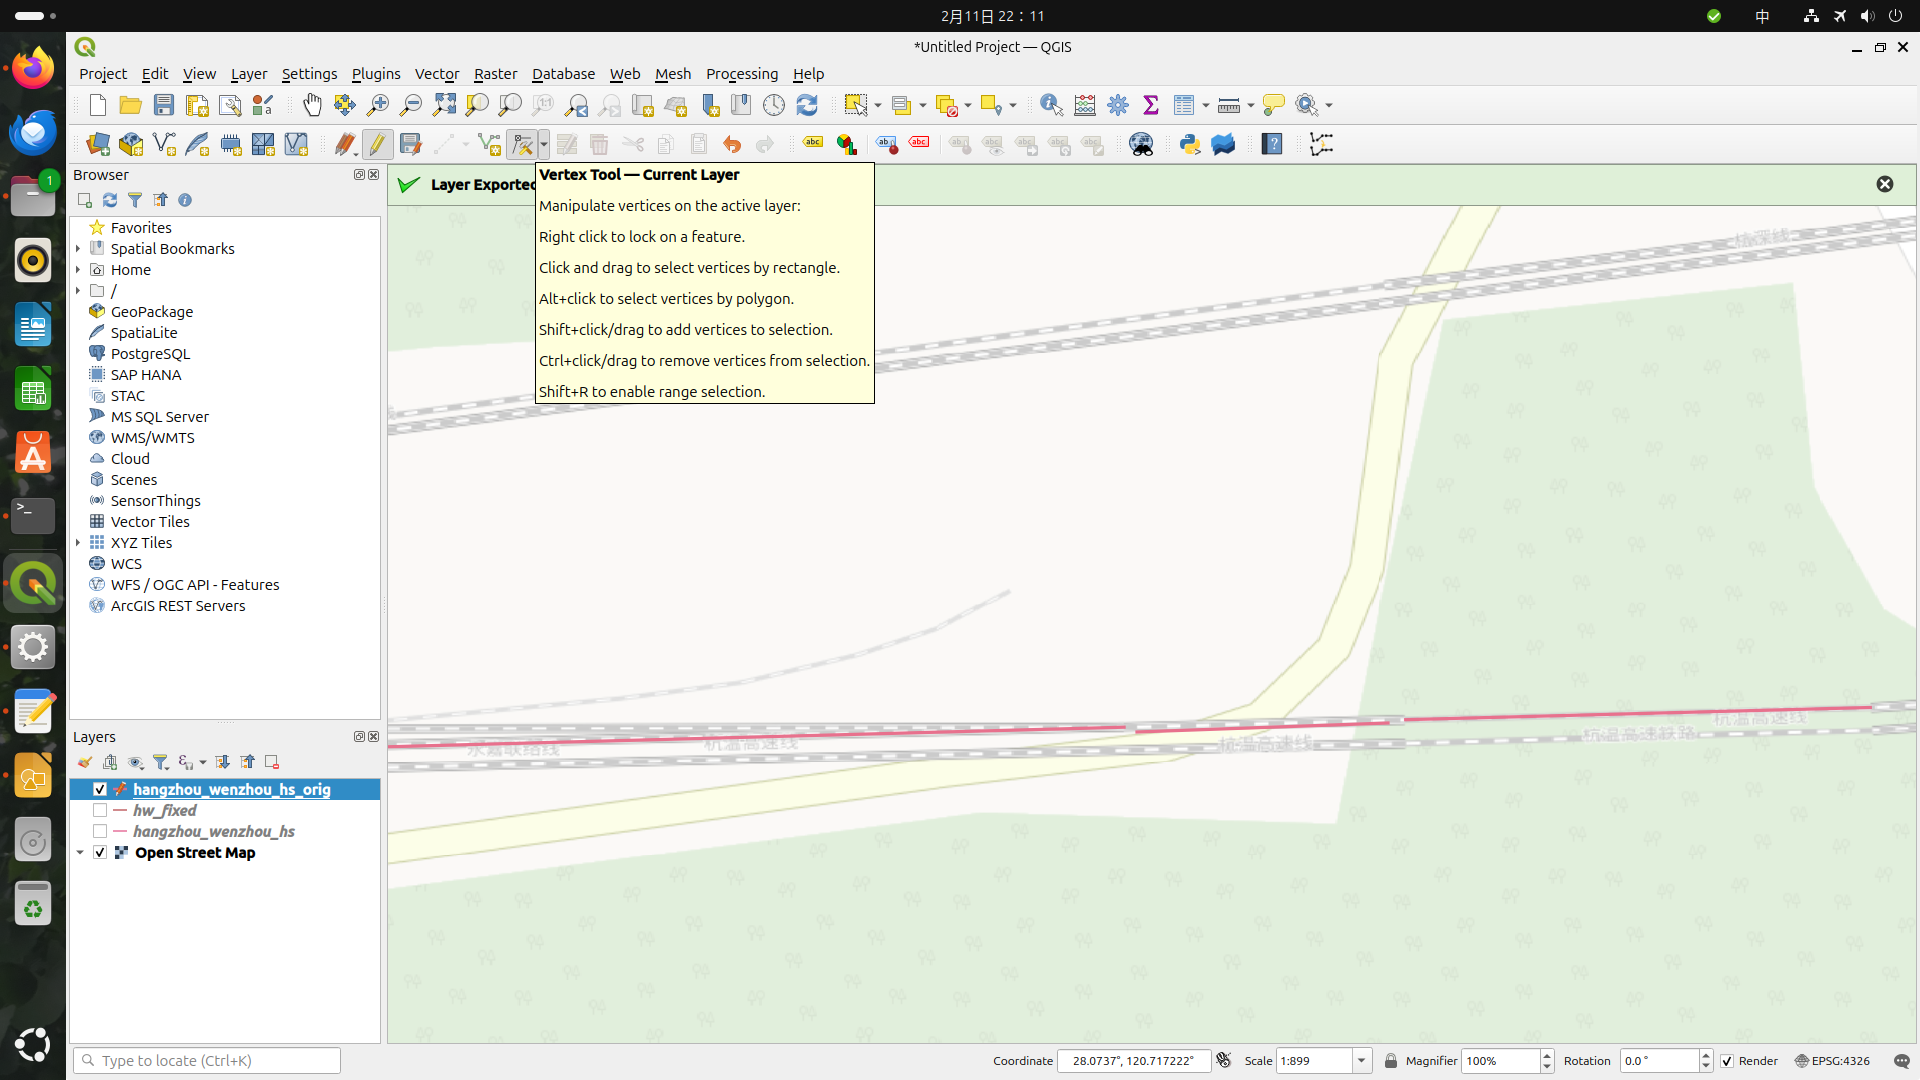1920x1080 pixels.
Task: Click Save Project floppy icon
Action: (164, 105)
